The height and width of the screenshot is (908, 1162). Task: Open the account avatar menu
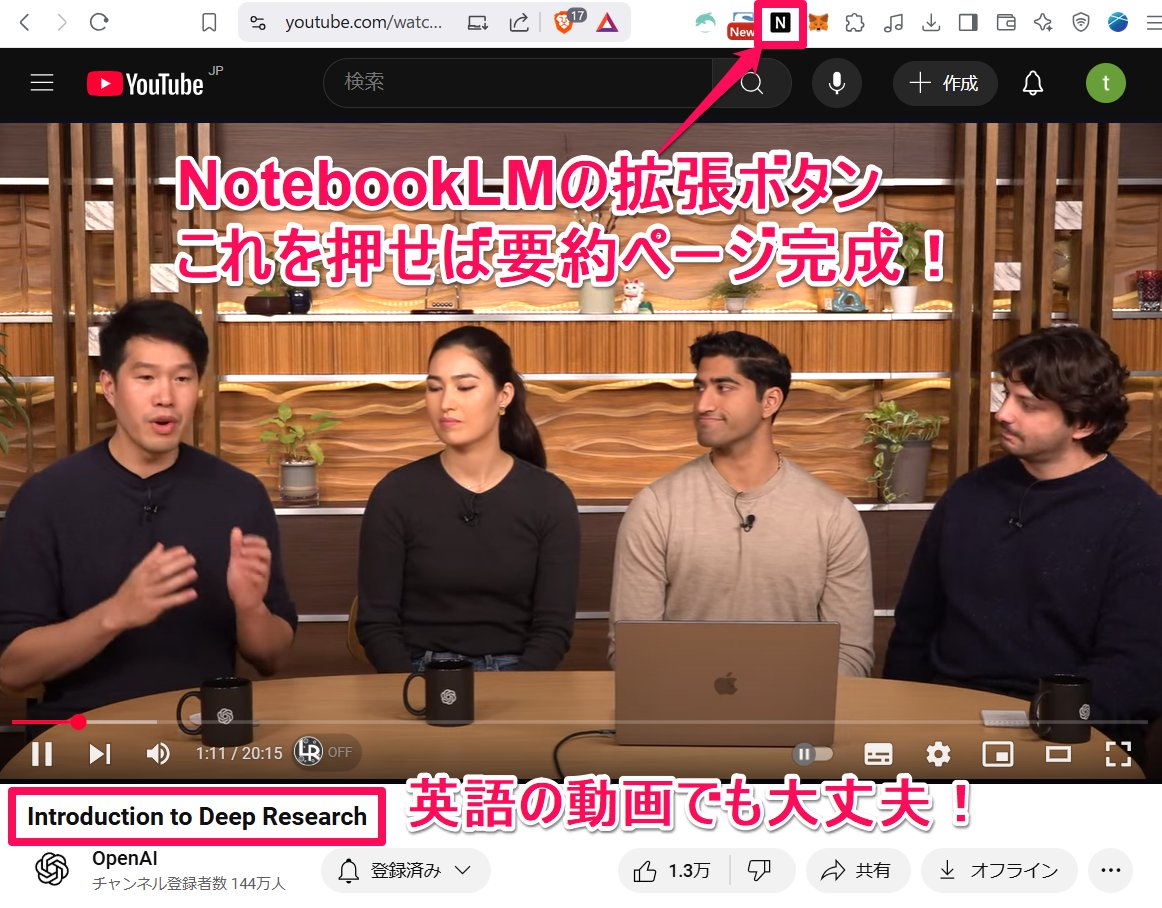(1106, 83)
